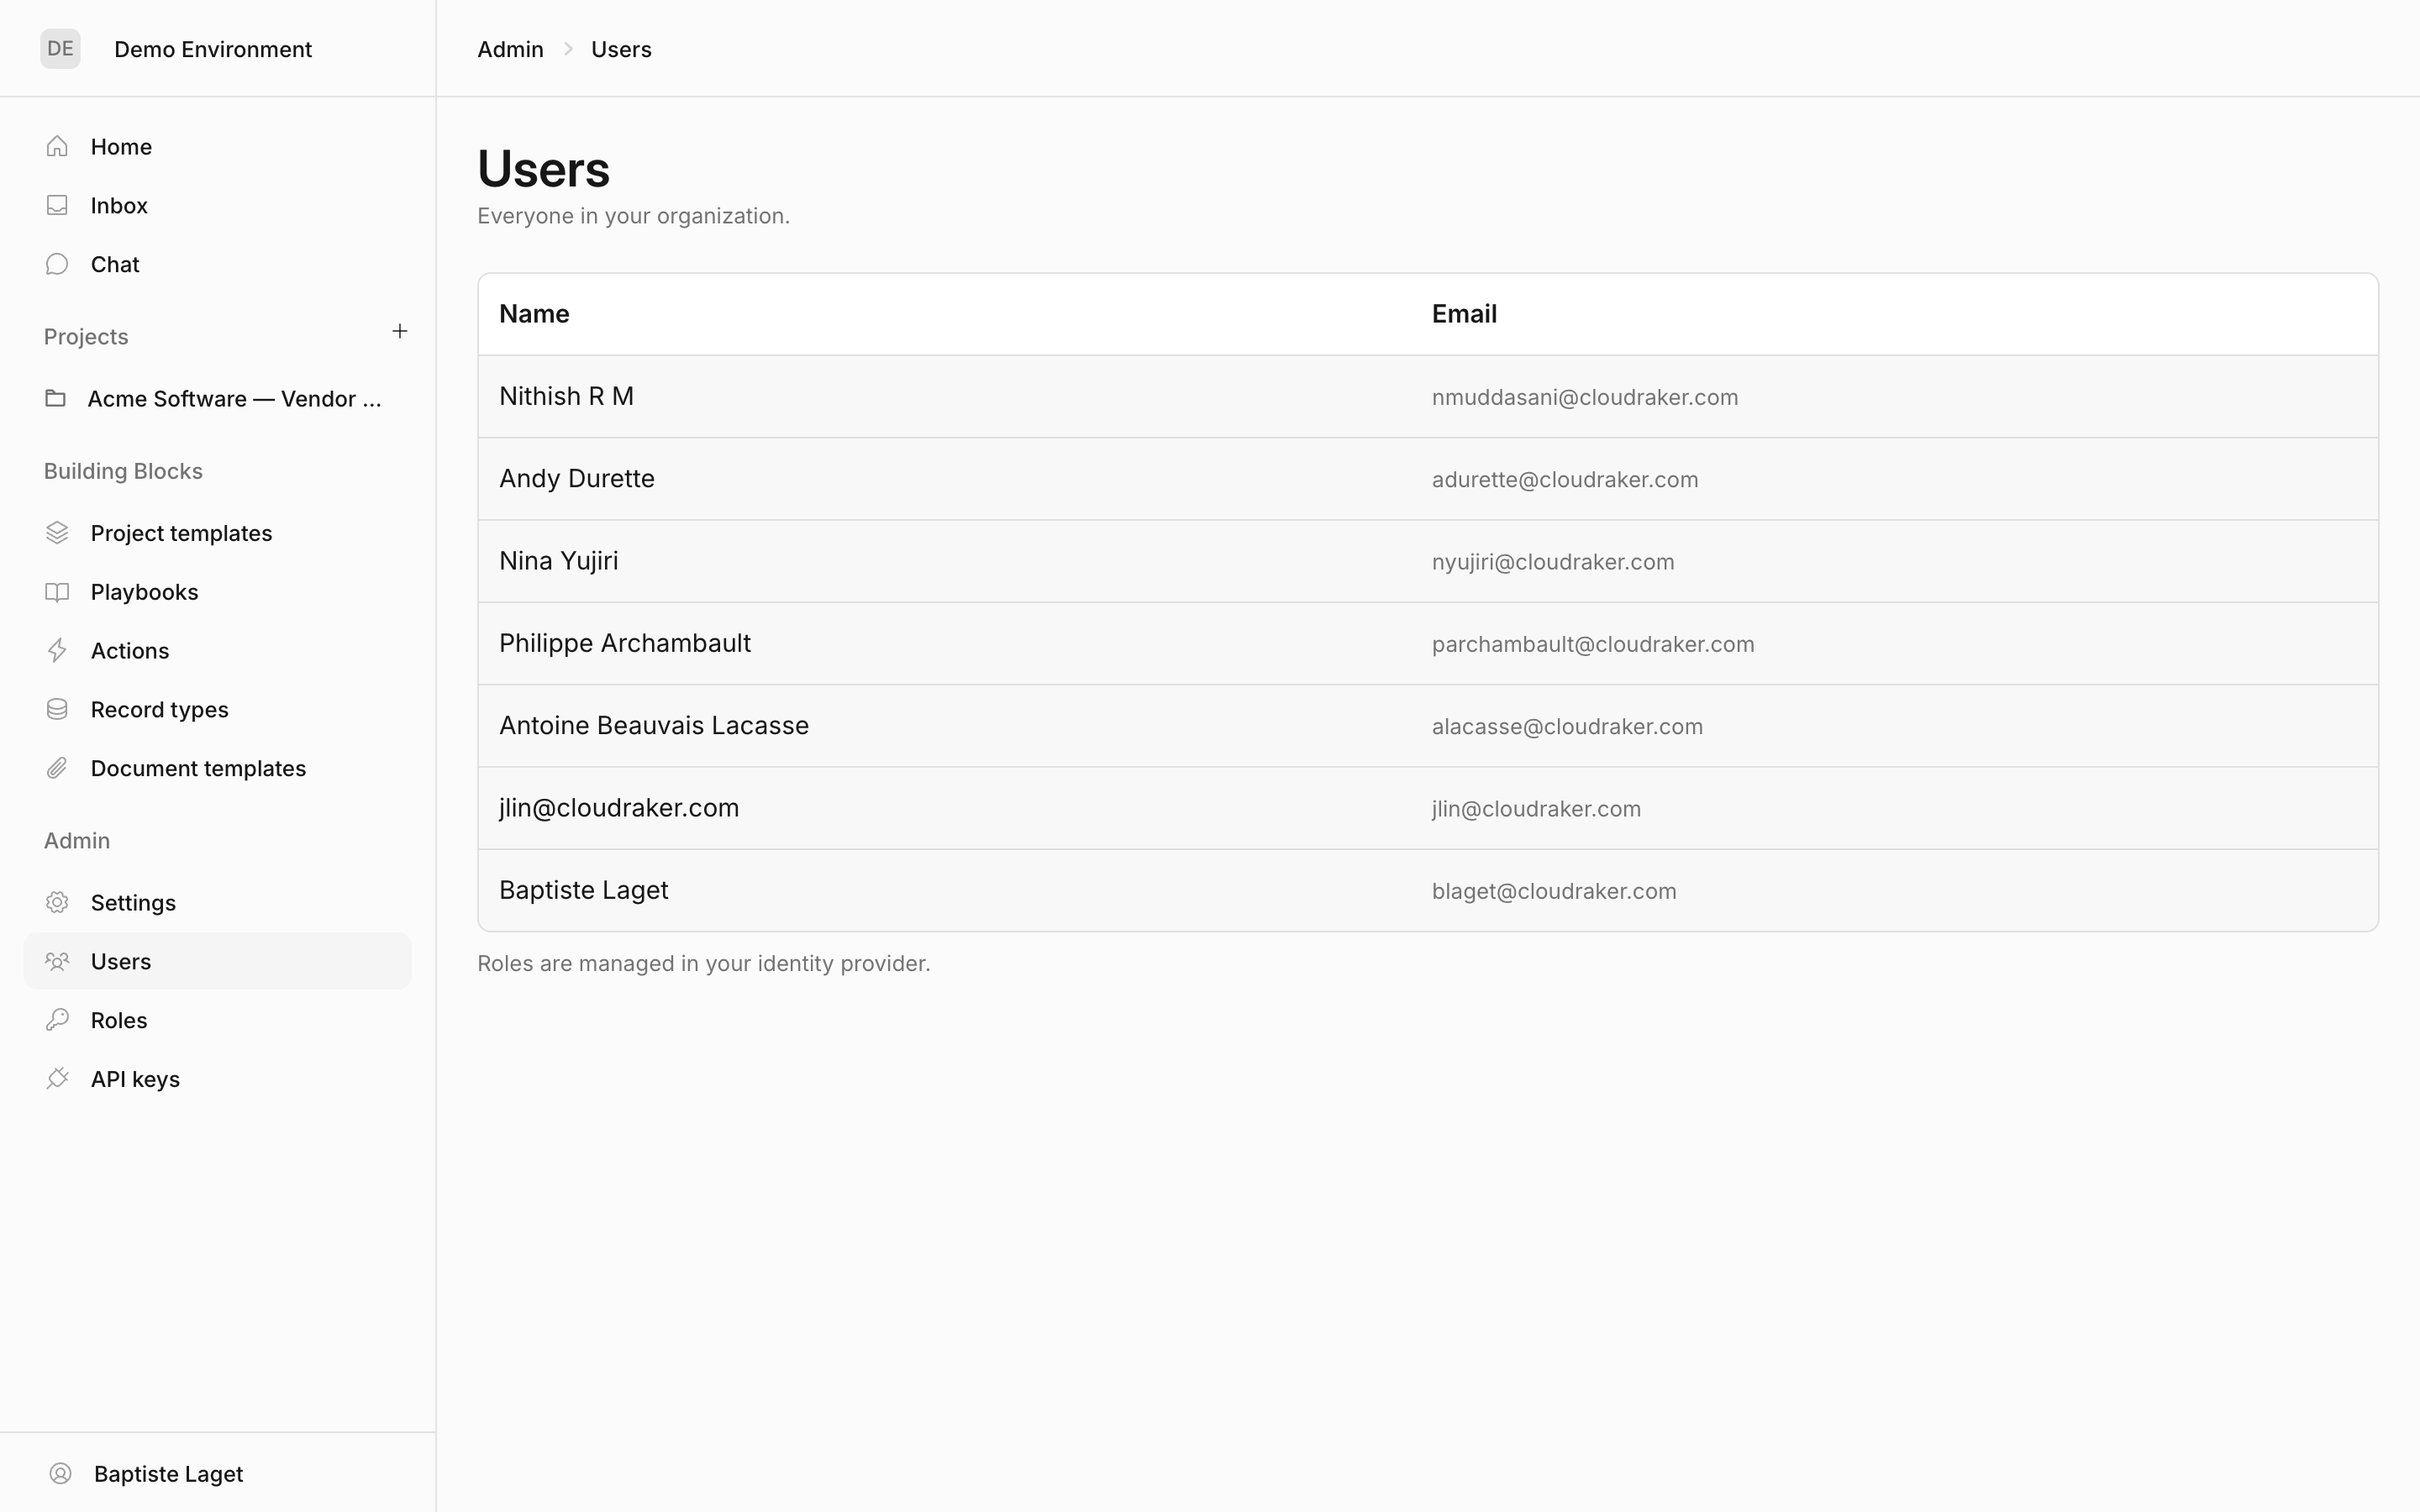
Task: Click jlin@cloudraker.com in the Email column
Action: point(1536,809)
